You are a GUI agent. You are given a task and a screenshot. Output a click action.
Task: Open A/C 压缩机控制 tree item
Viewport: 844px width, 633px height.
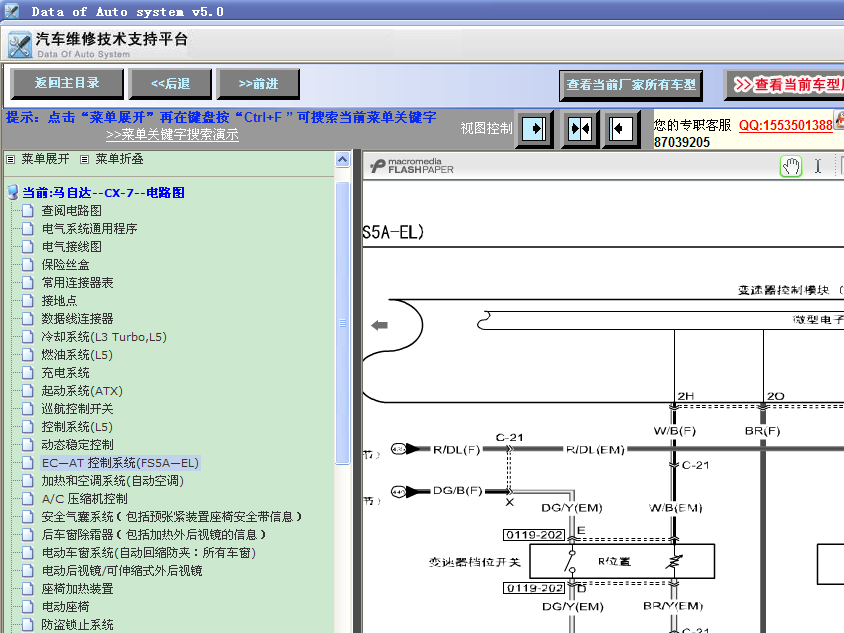(85, 500)
